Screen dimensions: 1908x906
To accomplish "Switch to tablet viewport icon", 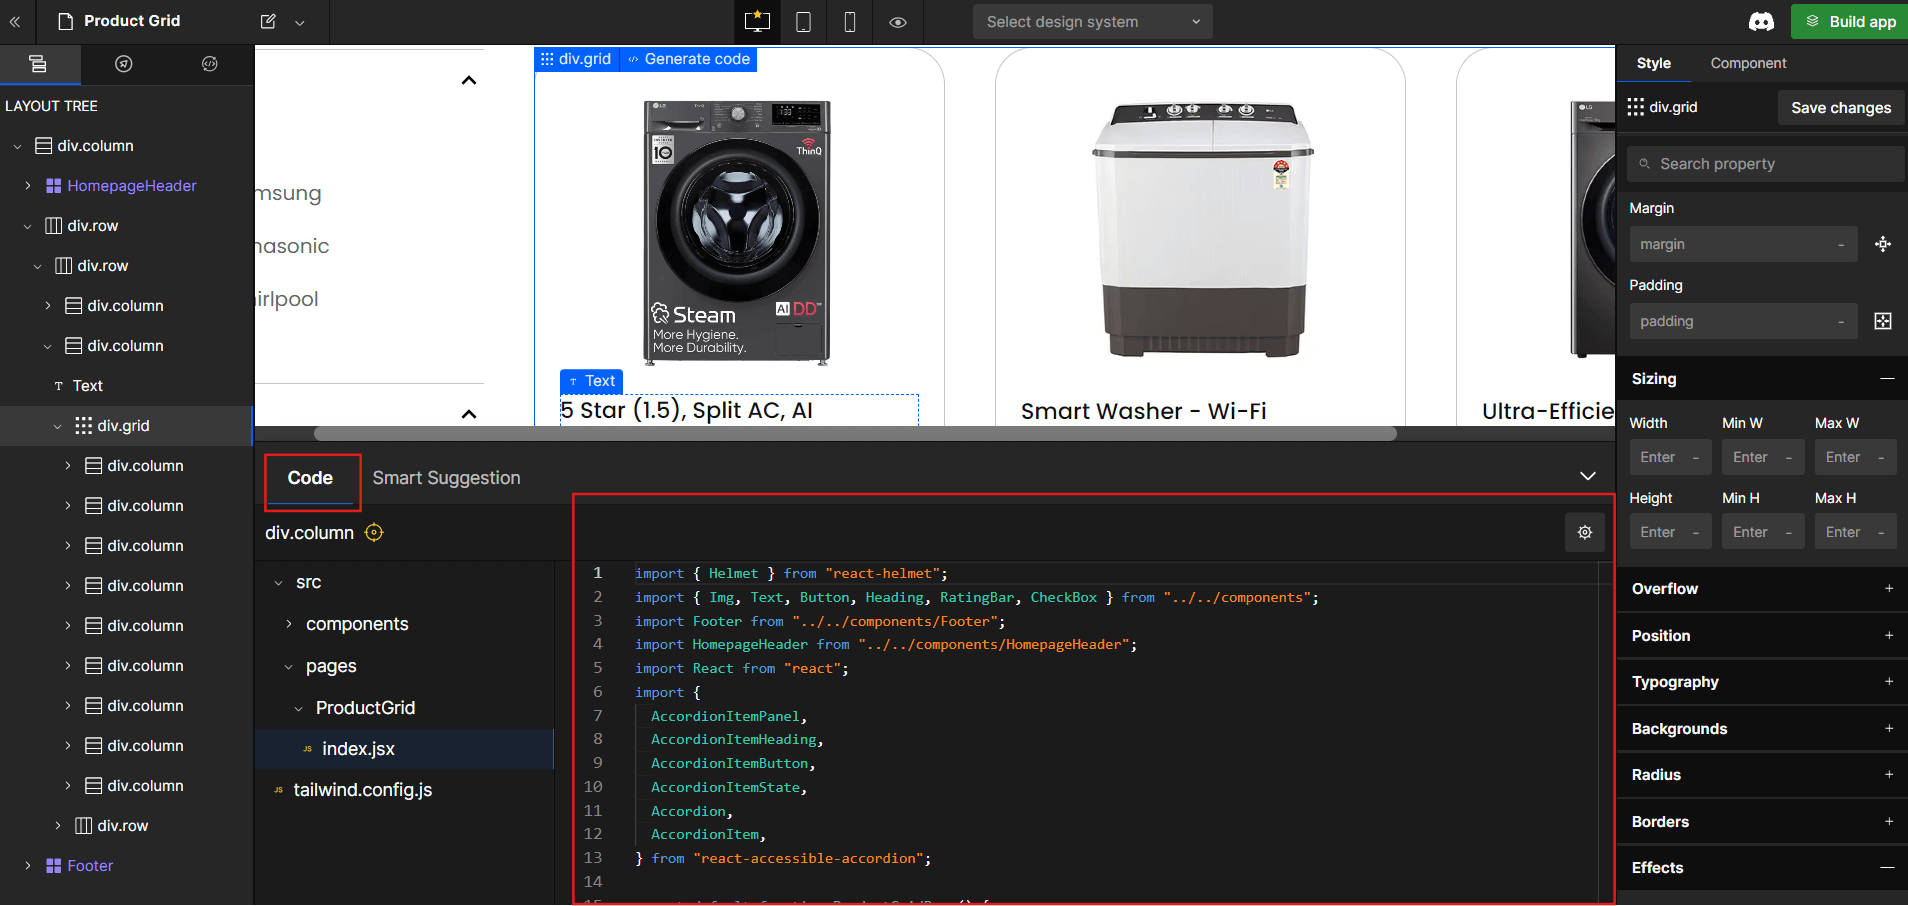I will [x=803, y=21].
